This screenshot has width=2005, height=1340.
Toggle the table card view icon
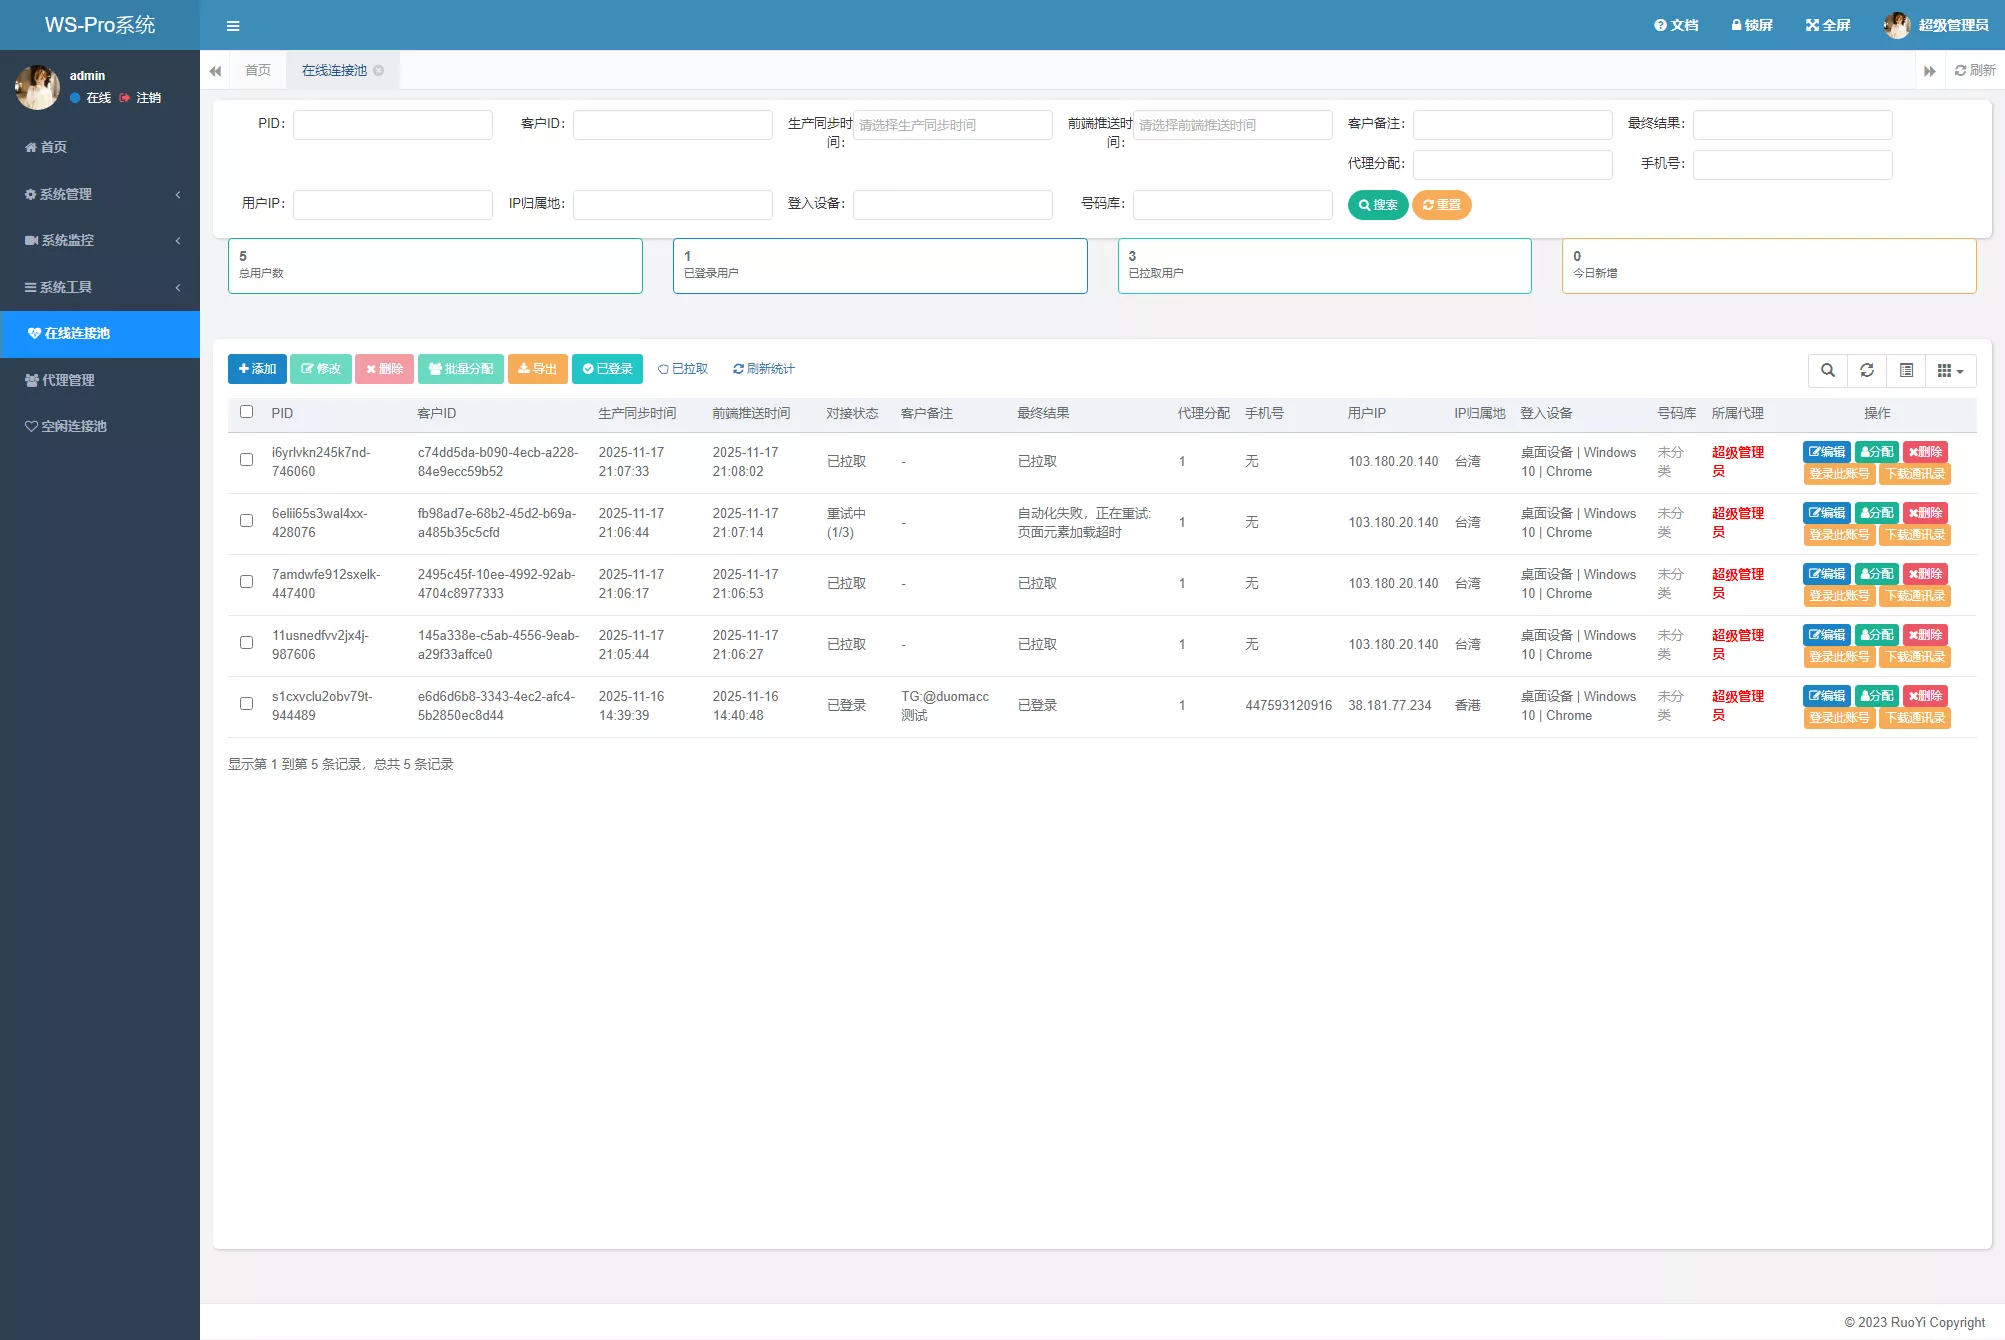tap(1906, 371)
